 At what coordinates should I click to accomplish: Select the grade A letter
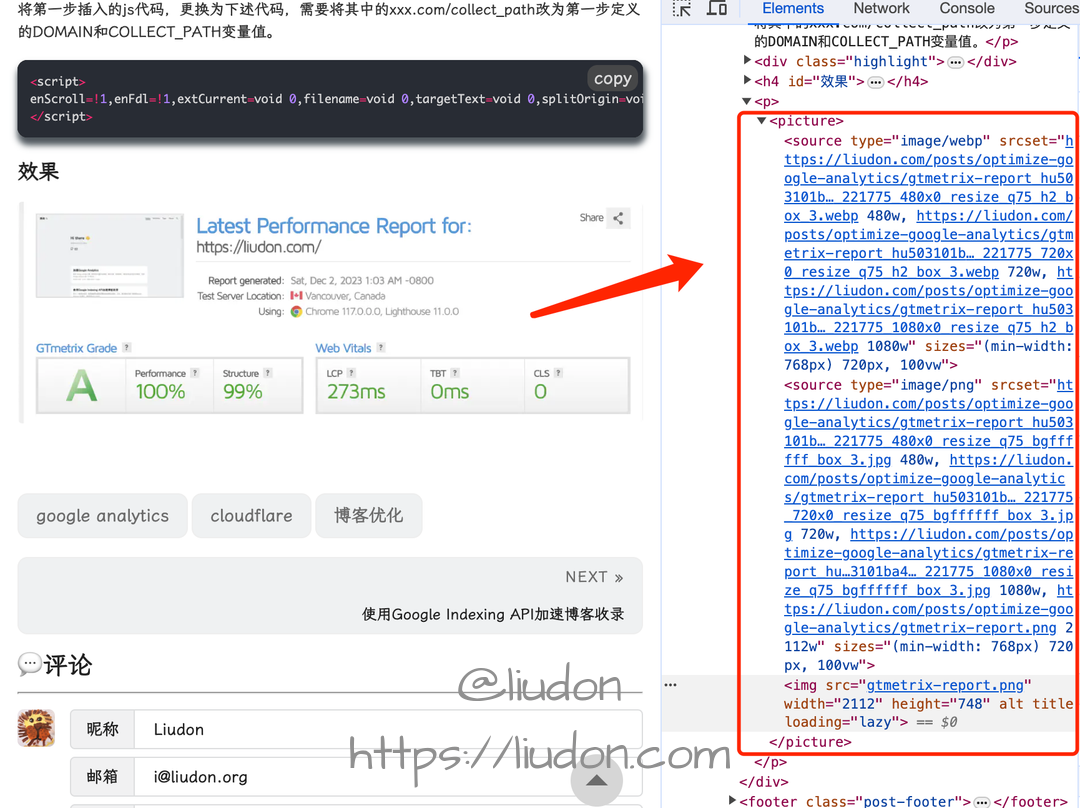tap(81, 386)
